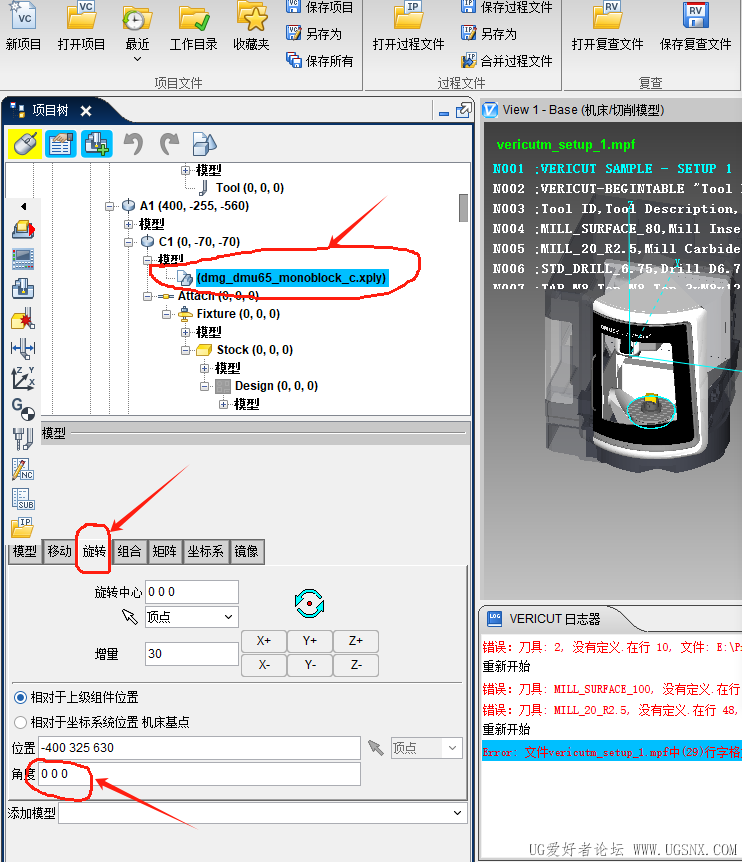Click the Y- rotate button
The width and height of the screenshot is (742, 862).
[x=310, y=665]
